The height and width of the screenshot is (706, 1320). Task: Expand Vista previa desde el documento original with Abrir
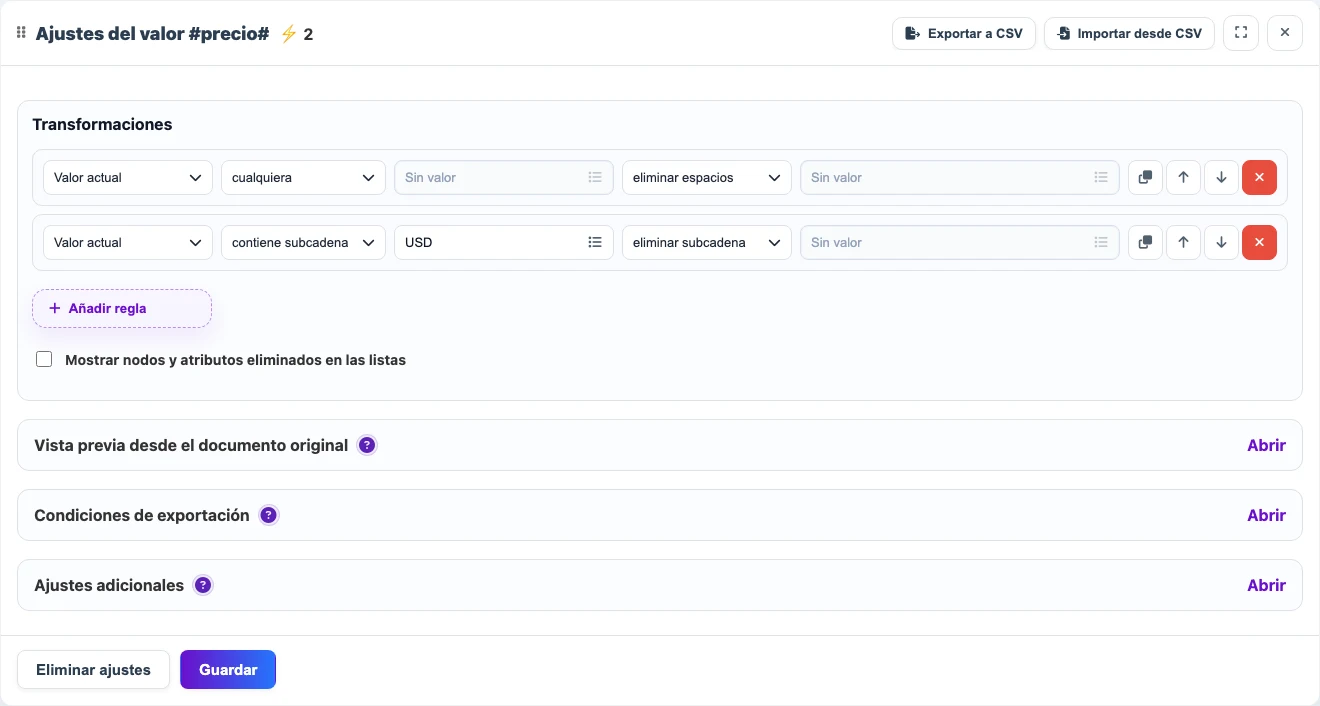coord(1266,445)
